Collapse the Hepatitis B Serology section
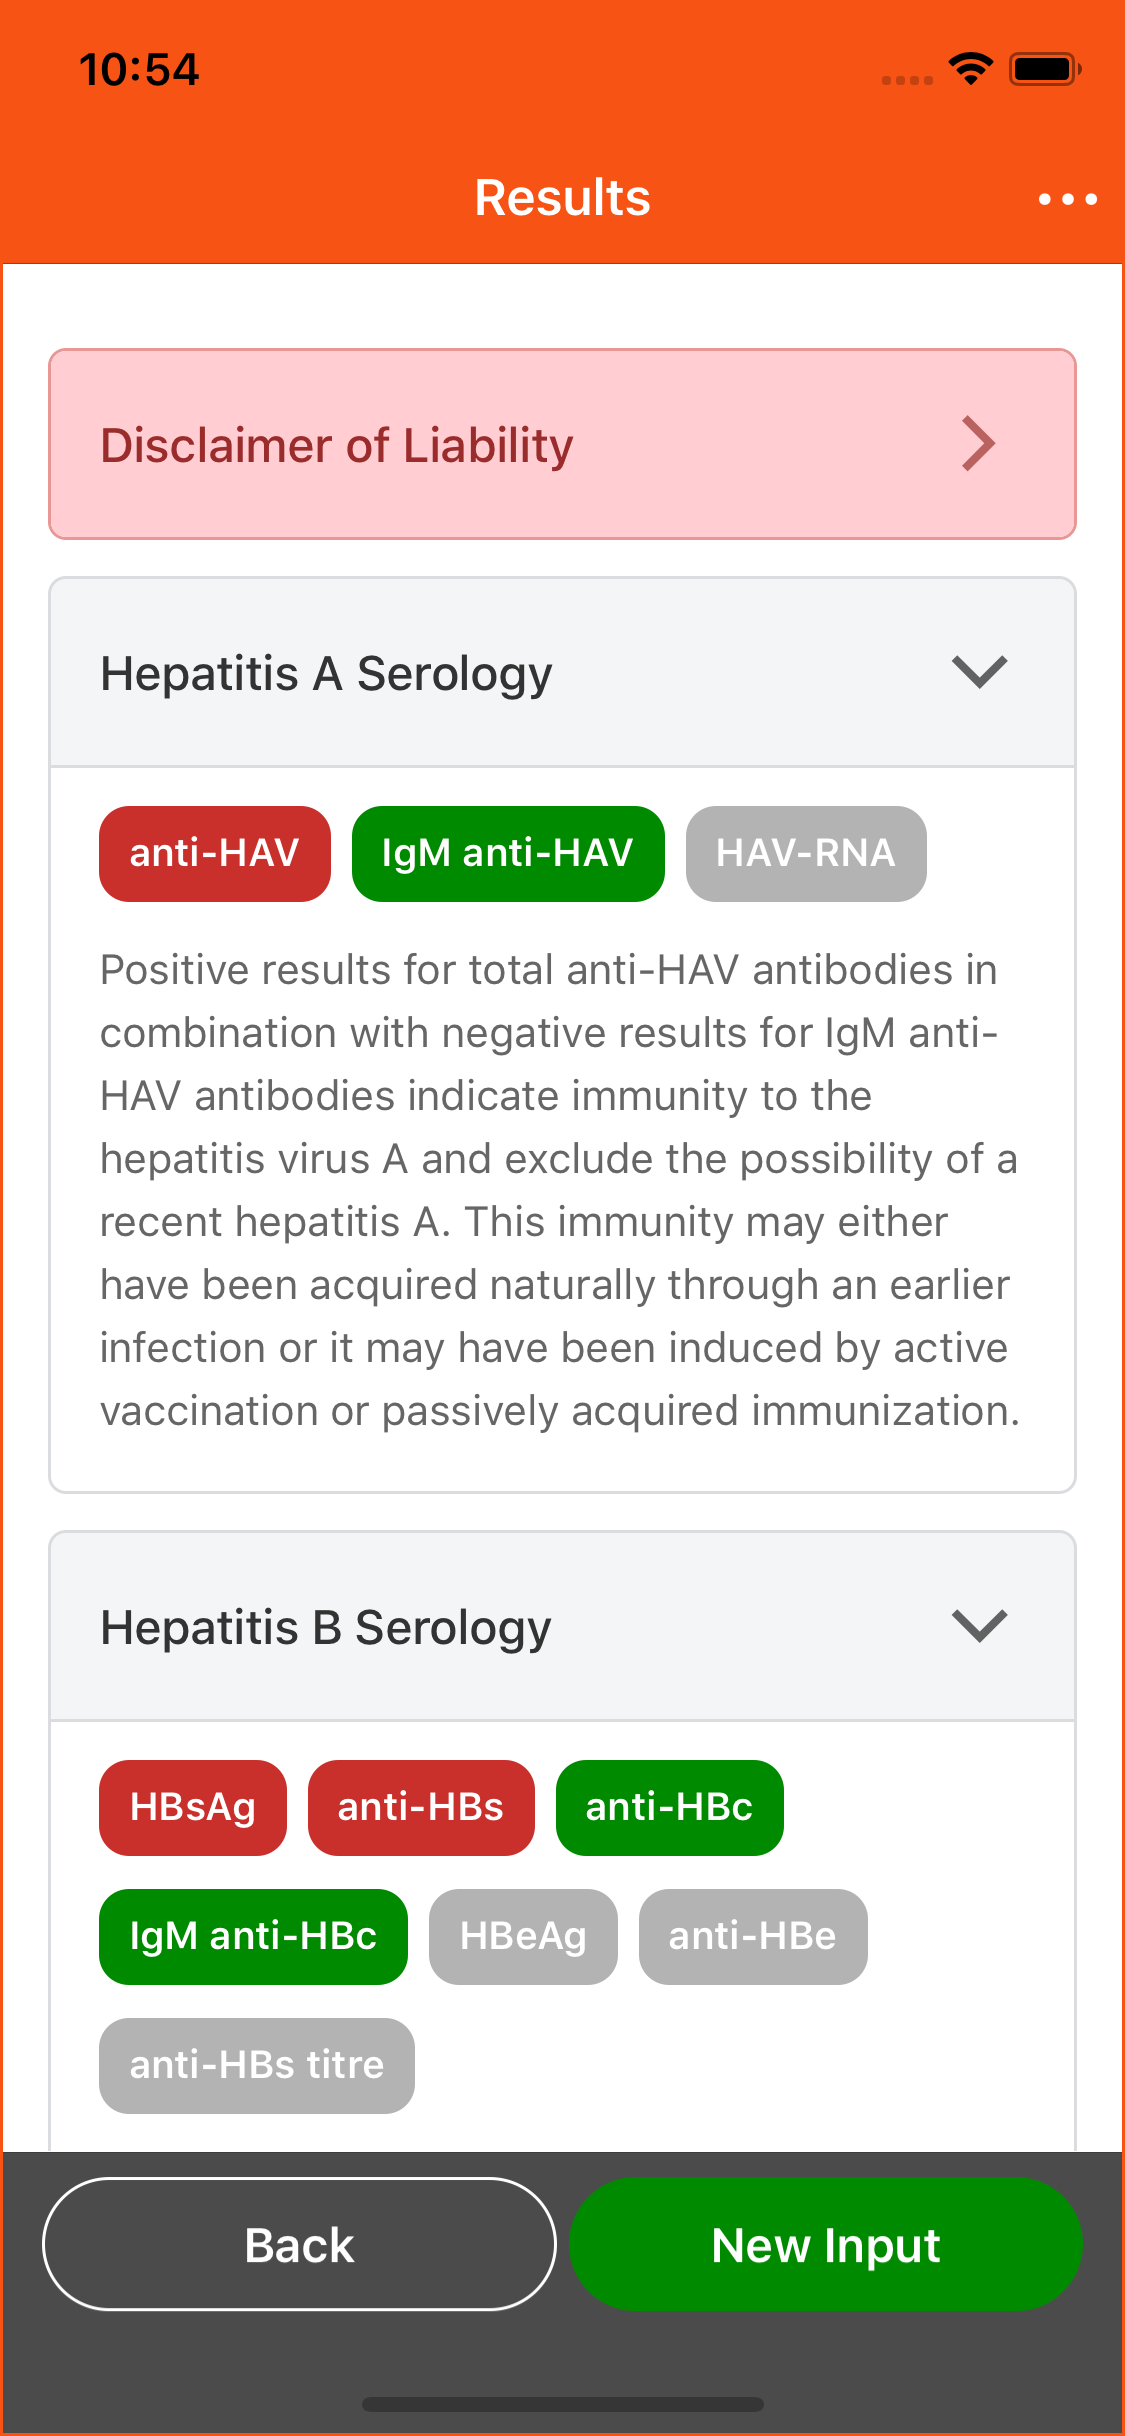 [979, 1626]
